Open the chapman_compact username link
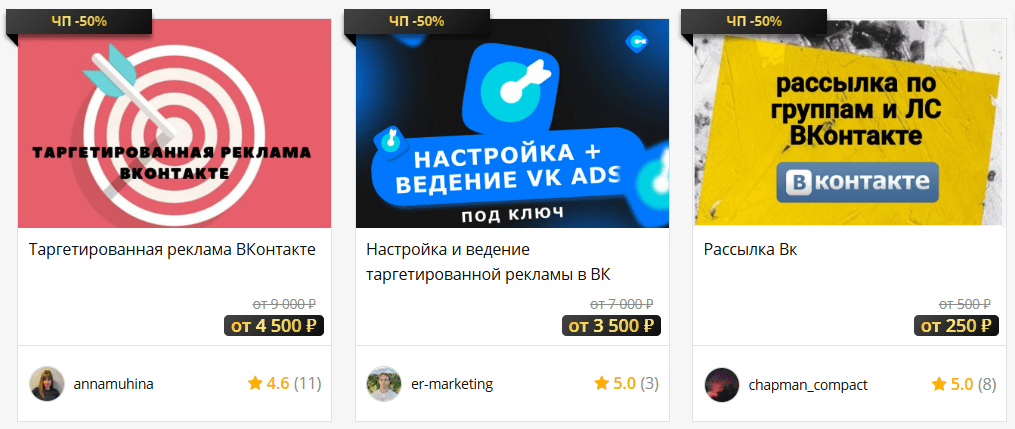 coord(808,385)
